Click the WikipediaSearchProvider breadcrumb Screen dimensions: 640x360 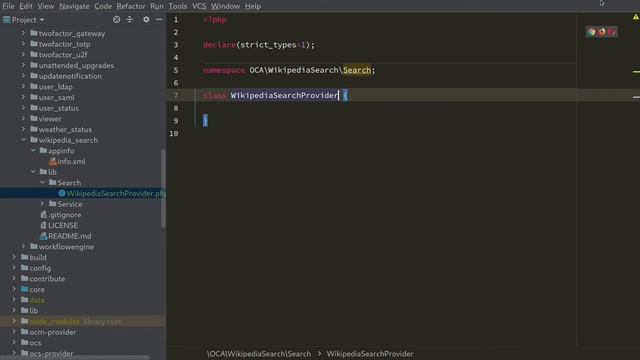pyautogui.click(x=370, y=354)
